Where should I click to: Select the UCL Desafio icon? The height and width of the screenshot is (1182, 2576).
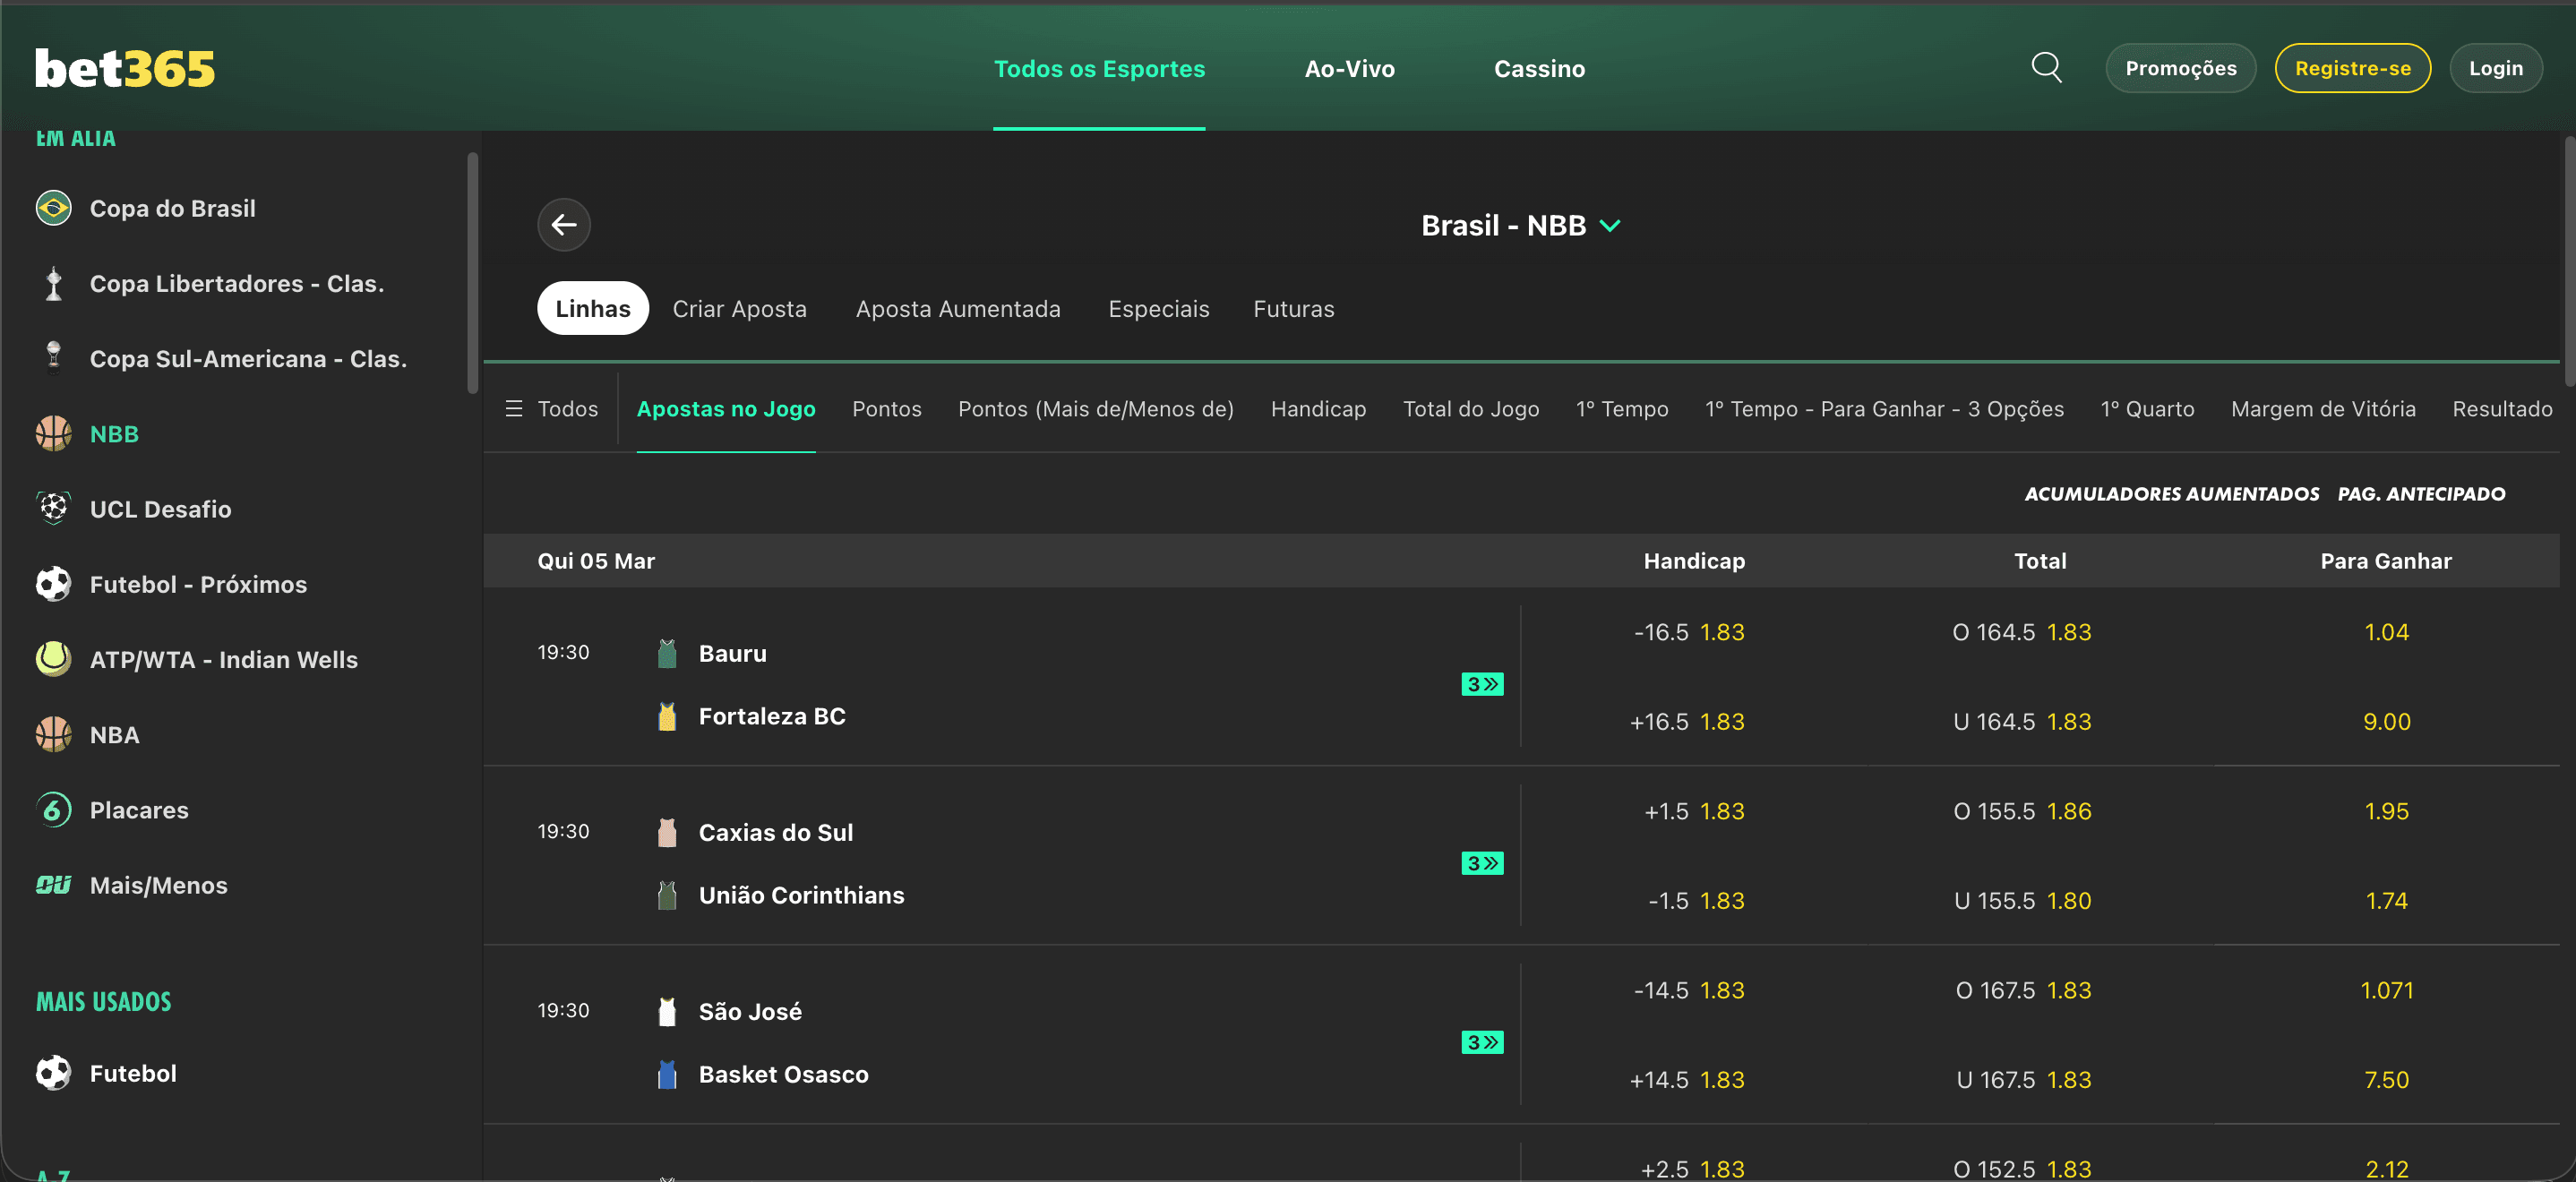[52, 508]
